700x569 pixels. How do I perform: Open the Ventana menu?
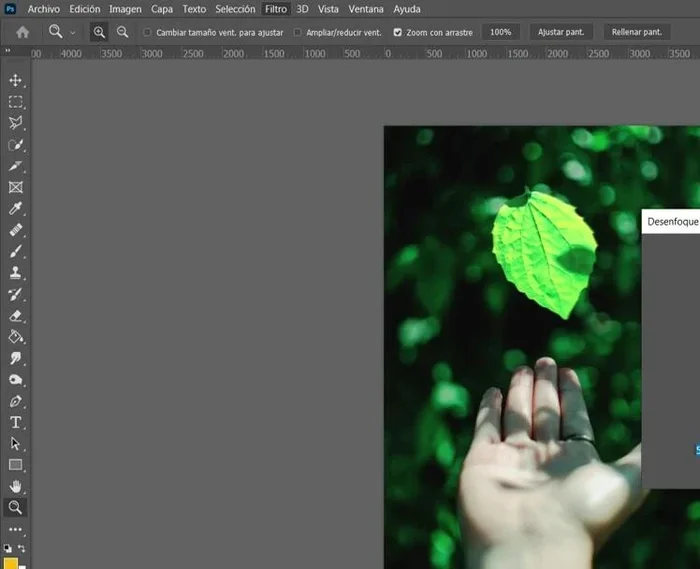366,9
